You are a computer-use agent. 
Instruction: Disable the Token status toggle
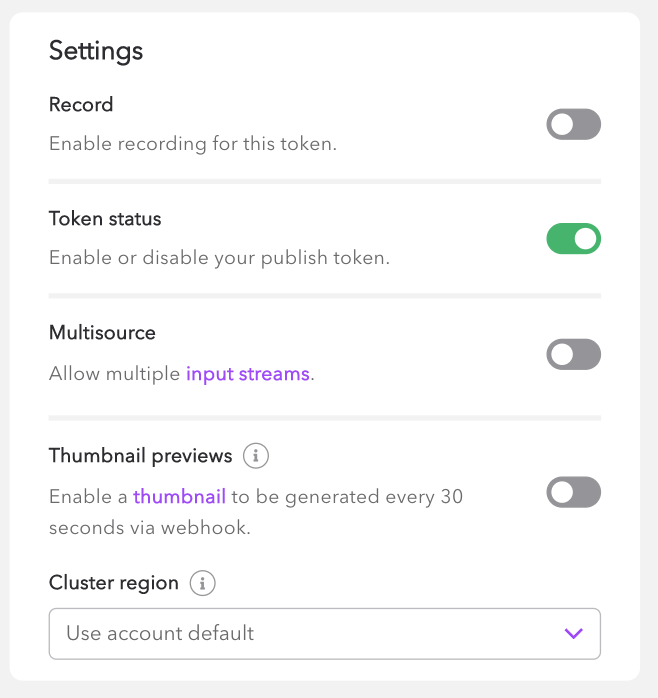click(x=573, y=239)
